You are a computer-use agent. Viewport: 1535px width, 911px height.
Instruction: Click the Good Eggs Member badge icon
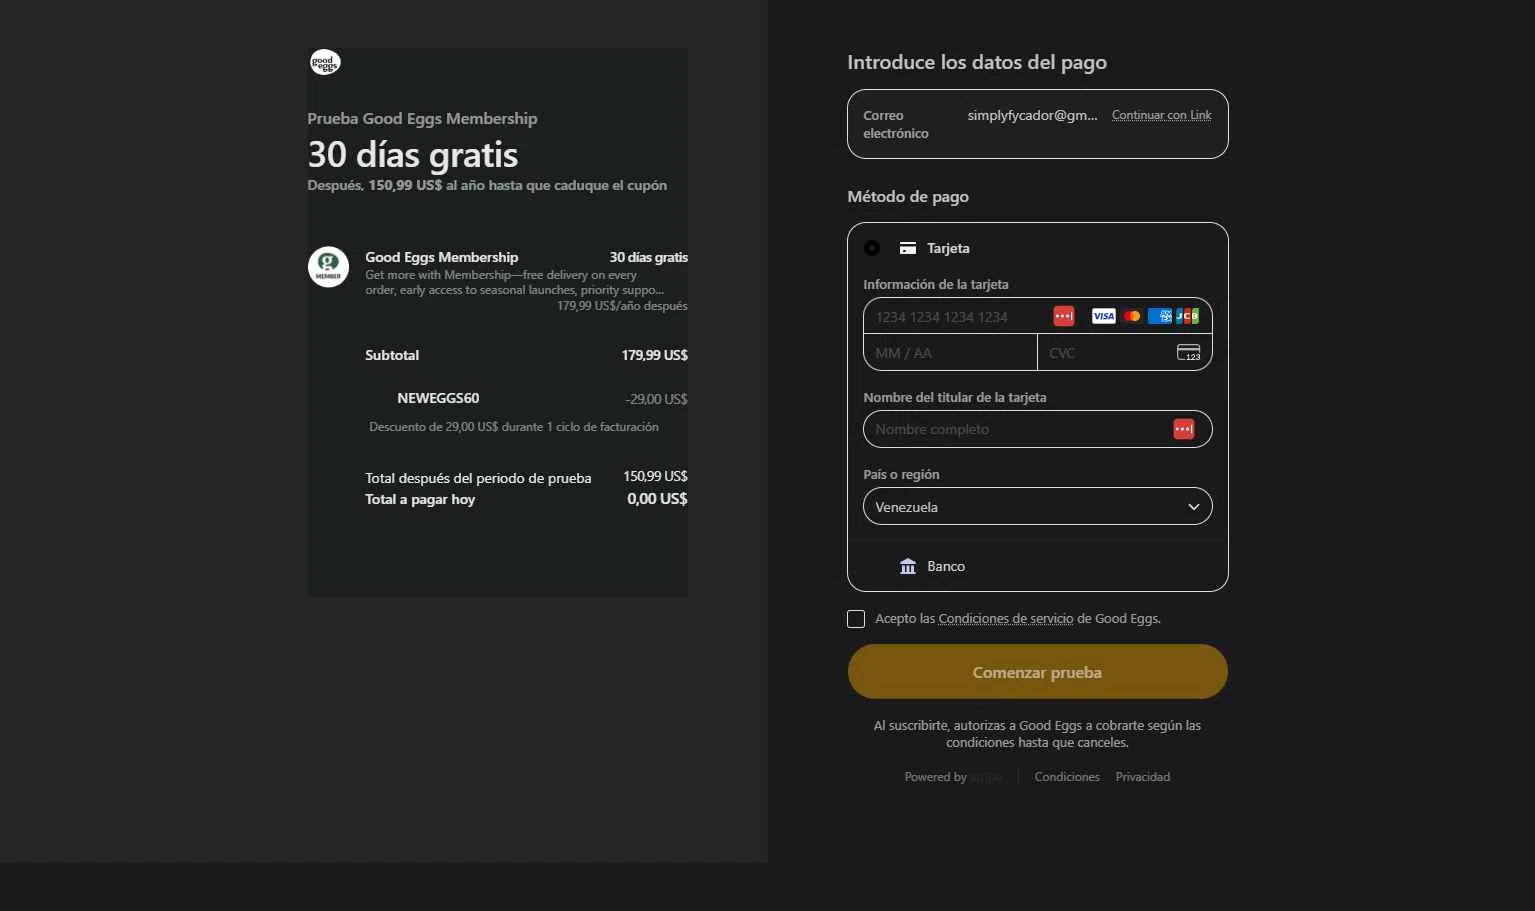tap(328, 267)
